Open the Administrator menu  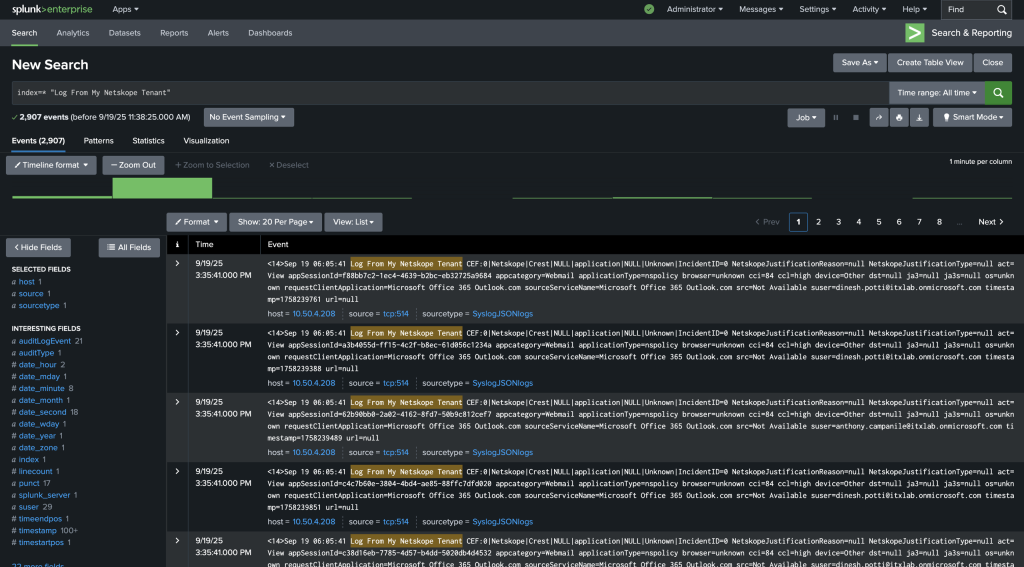pyautogui.click(x=695, y=9)
